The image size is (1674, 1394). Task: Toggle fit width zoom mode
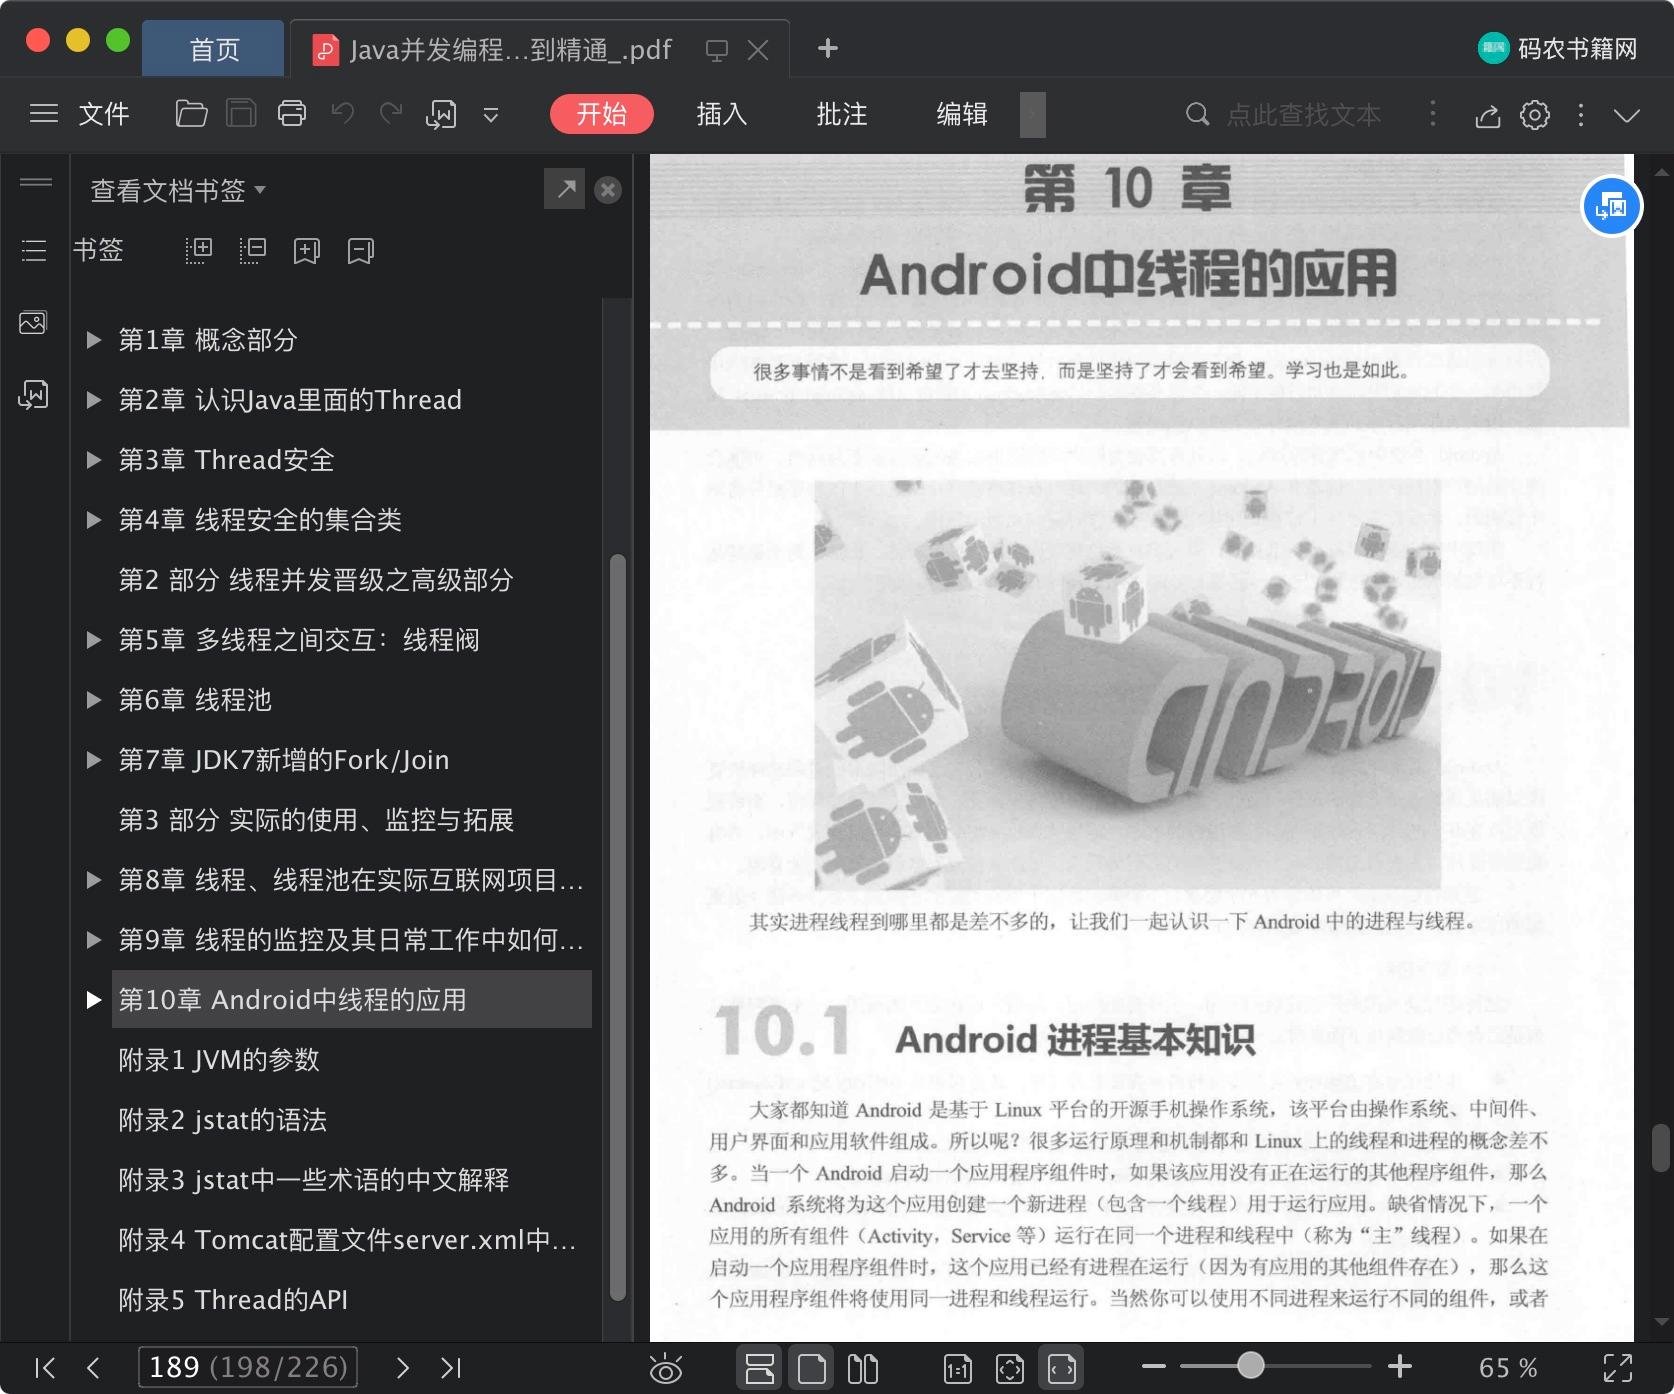point(1061,1367)
